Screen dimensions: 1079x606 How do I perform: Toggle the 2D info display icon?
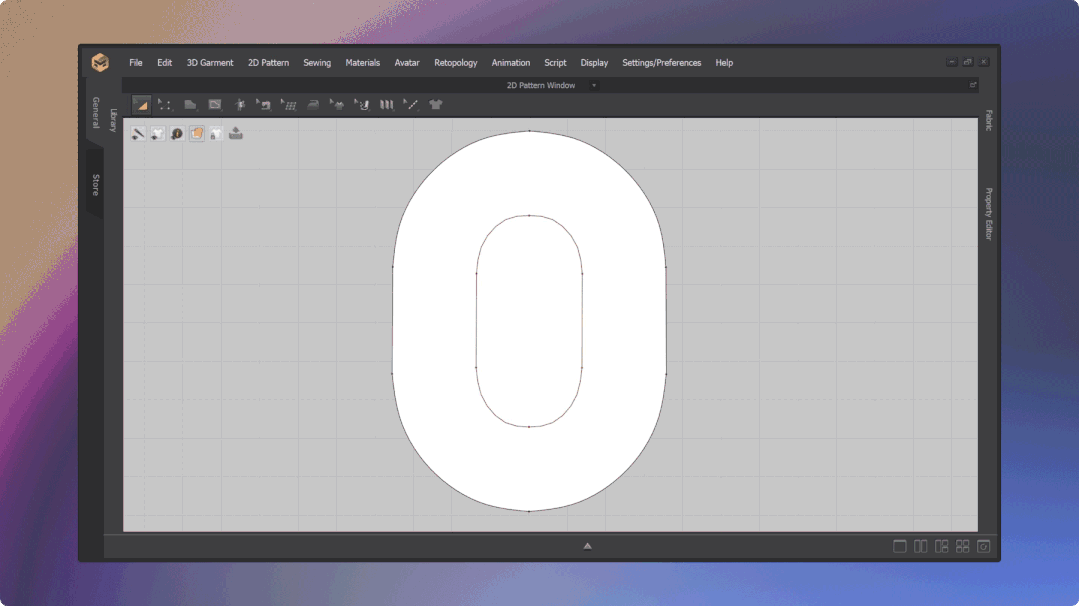pos(177,133)
